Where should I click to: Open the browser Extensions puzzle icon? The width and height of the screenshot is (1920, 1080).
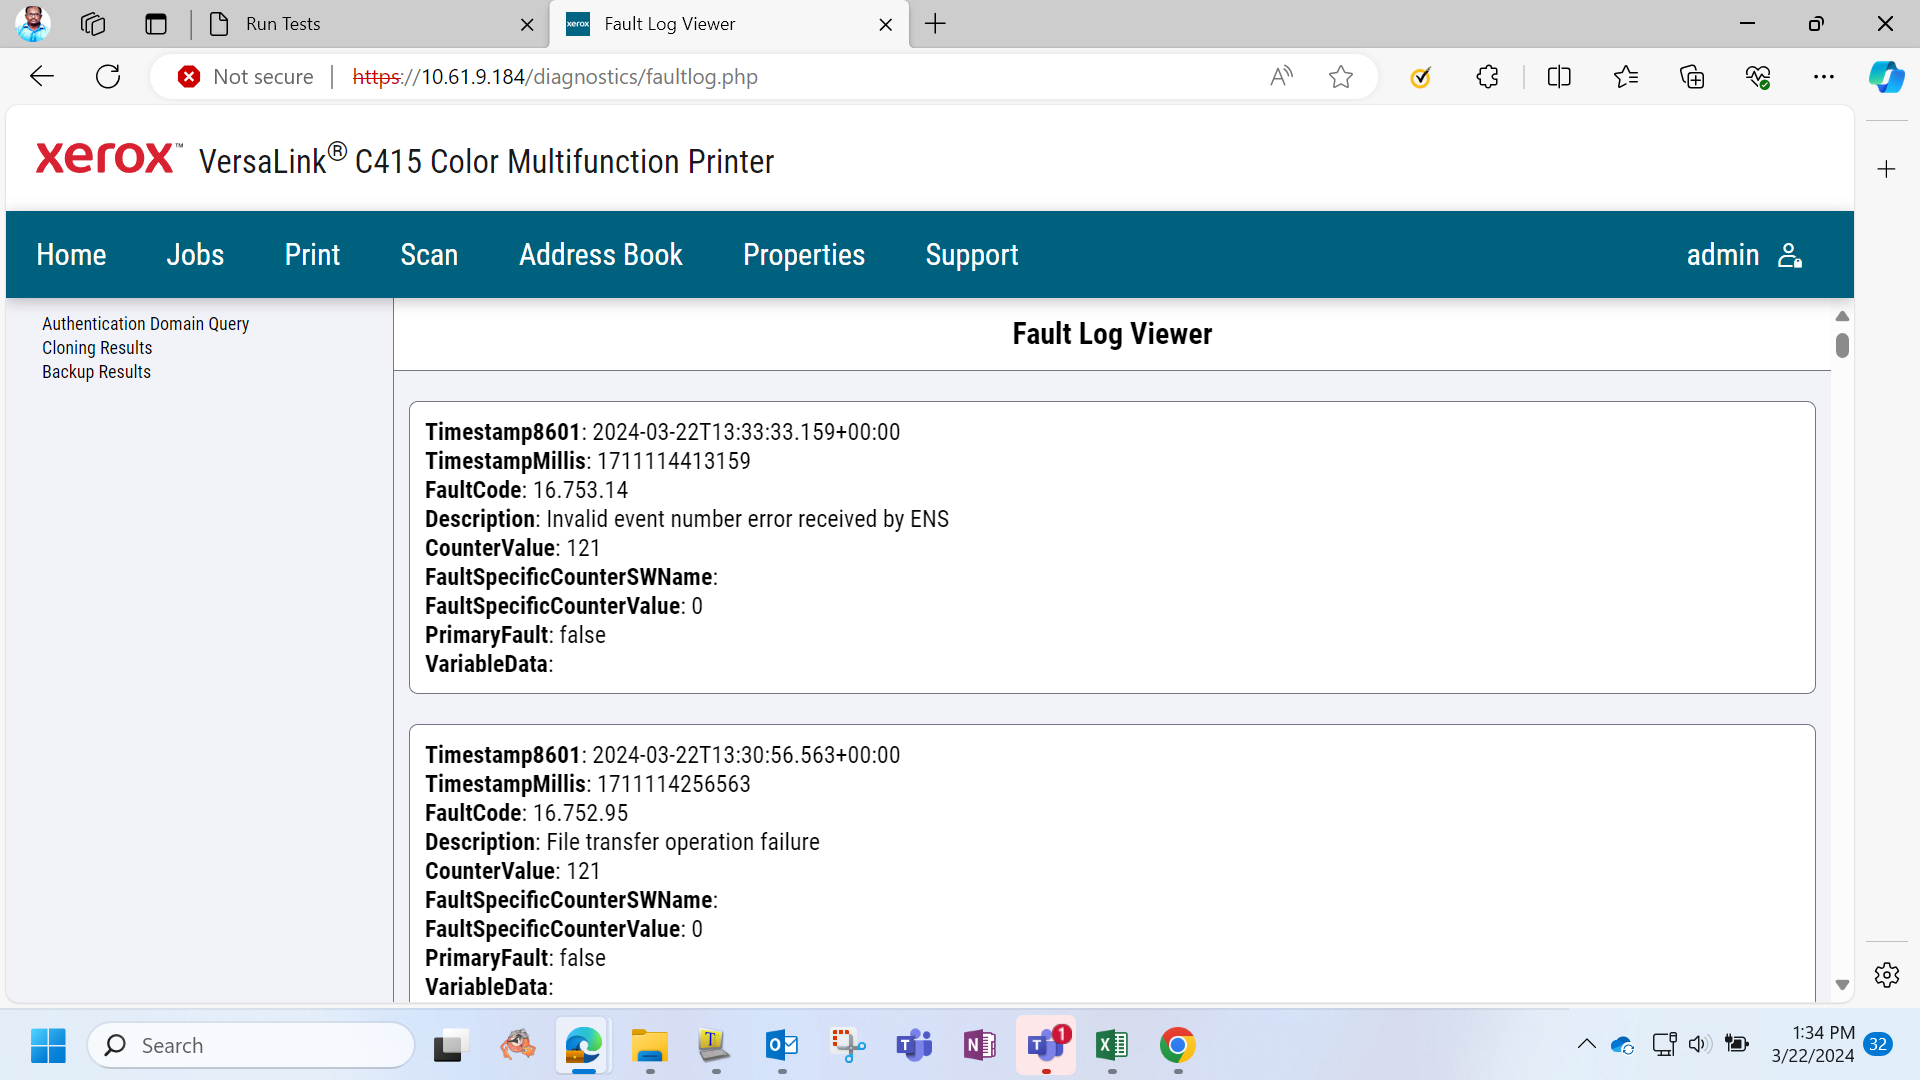pos(1487,77)
